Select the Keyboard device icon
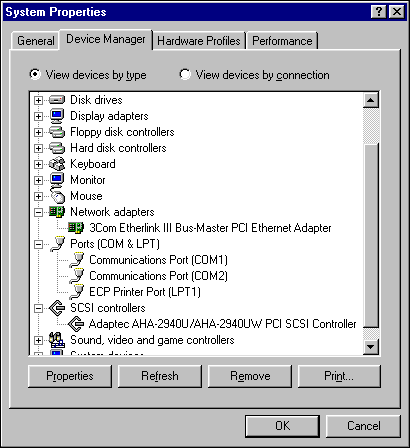Screen dimensions: 410x448 pos(57,164)
